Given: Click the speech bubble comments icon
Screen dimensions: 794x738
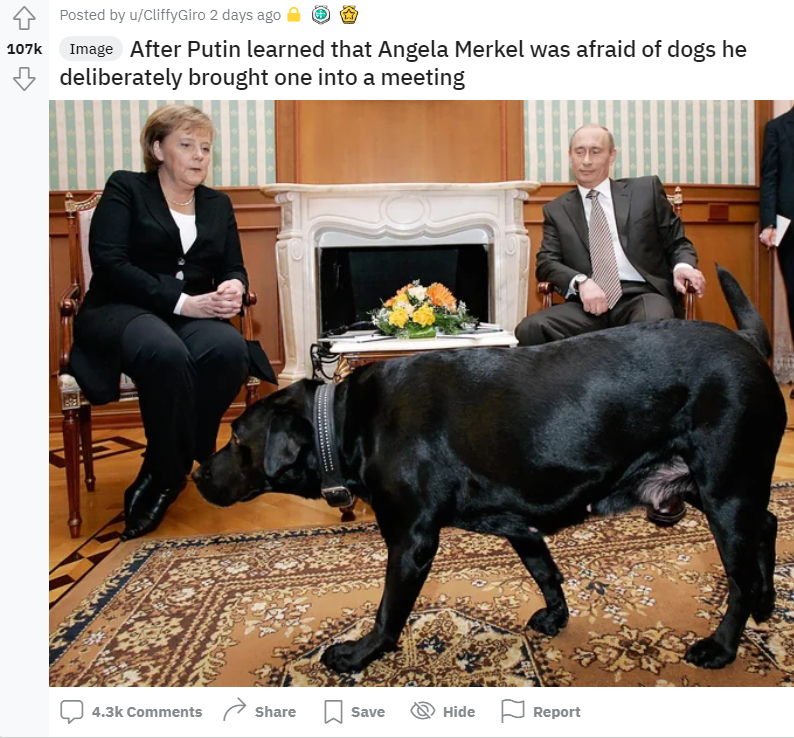Looking at the screenshot, I should (71, 712).
